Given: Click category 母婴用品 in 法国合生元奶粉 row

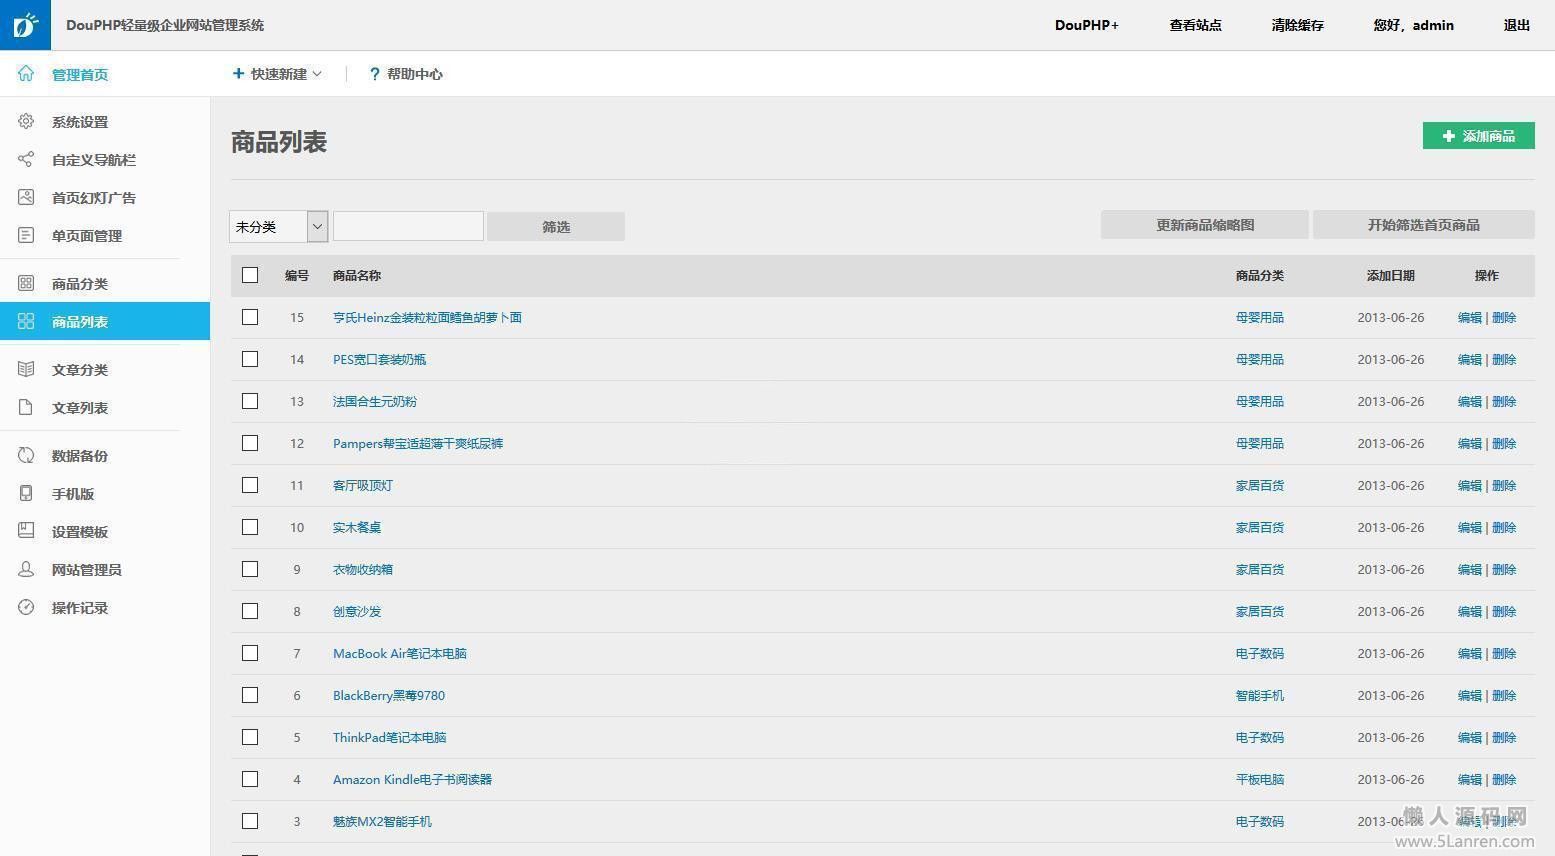Looking at the screenshot, I should (1260, 402).
